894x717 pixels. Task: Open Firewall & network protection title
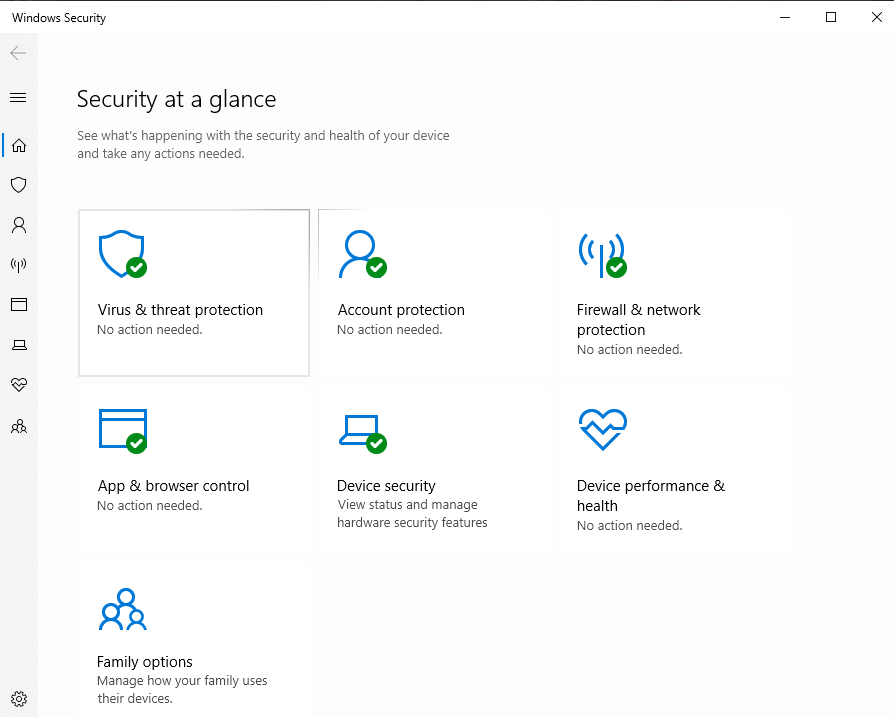(x=639, y=320)
